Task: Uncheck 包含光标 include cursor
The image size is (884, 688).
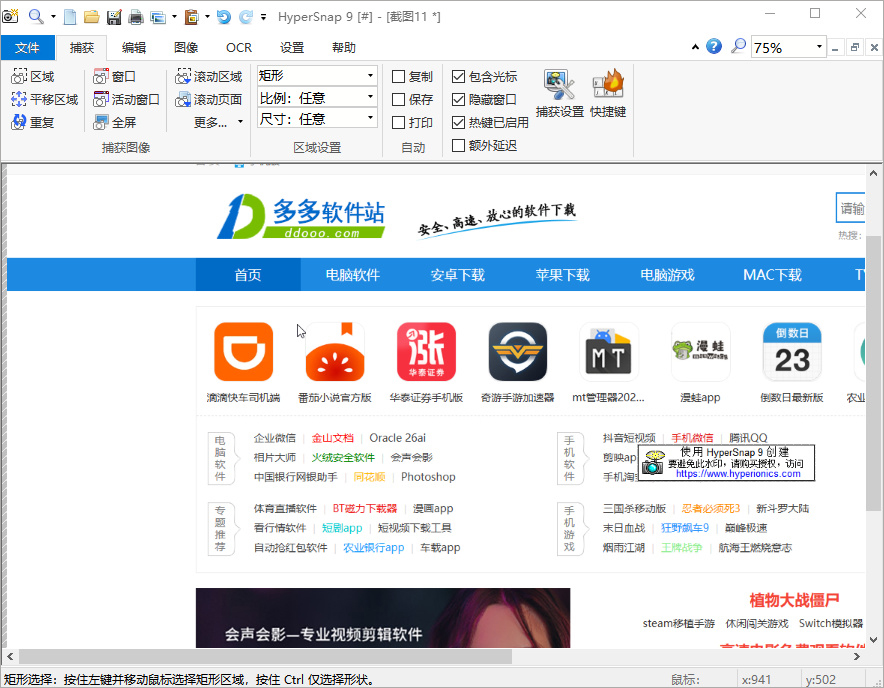Action: tap(458, 76)
